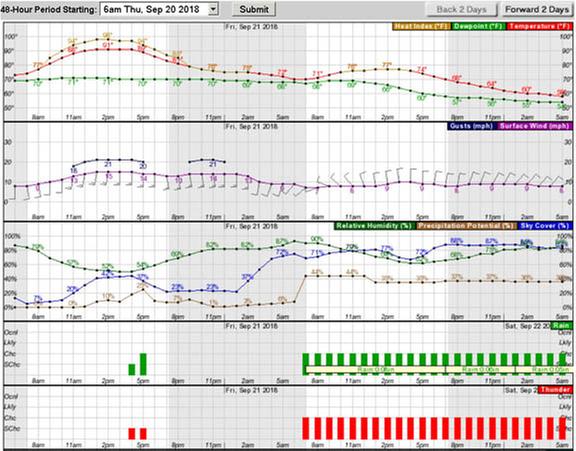Go back using Back 2 Days button
The height and width of the screenshot is (451, 576).
point(461,10)
